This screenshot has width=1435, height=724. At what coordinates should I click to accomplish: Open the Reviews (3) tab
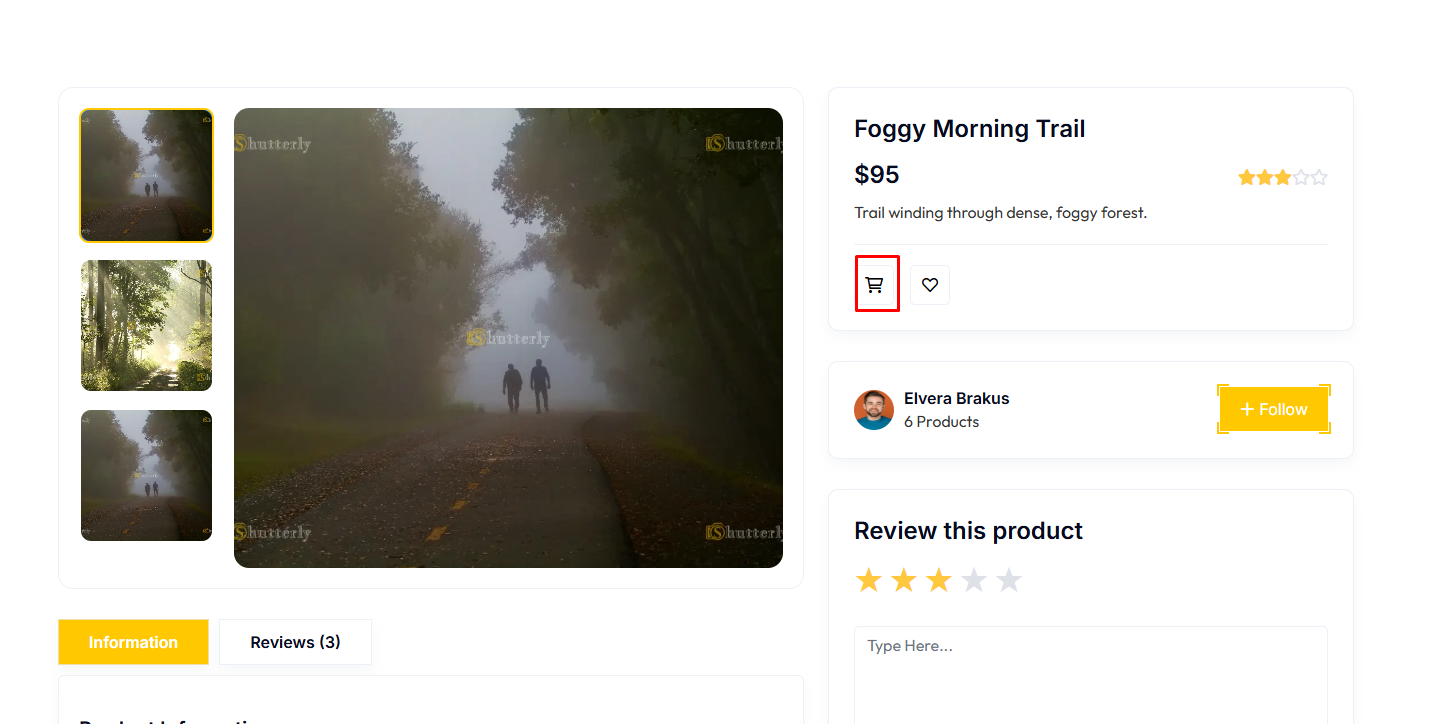(295, 642)
